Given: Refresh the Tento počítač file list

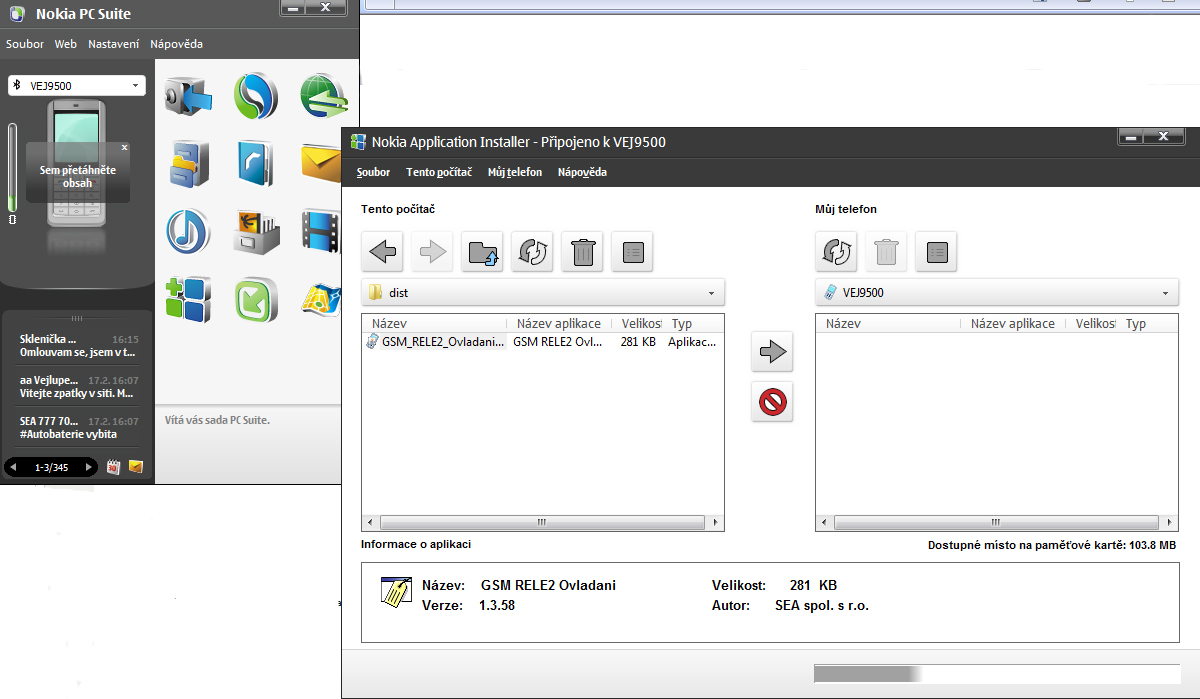Looking at the screenshot, I should coord(533,252).
